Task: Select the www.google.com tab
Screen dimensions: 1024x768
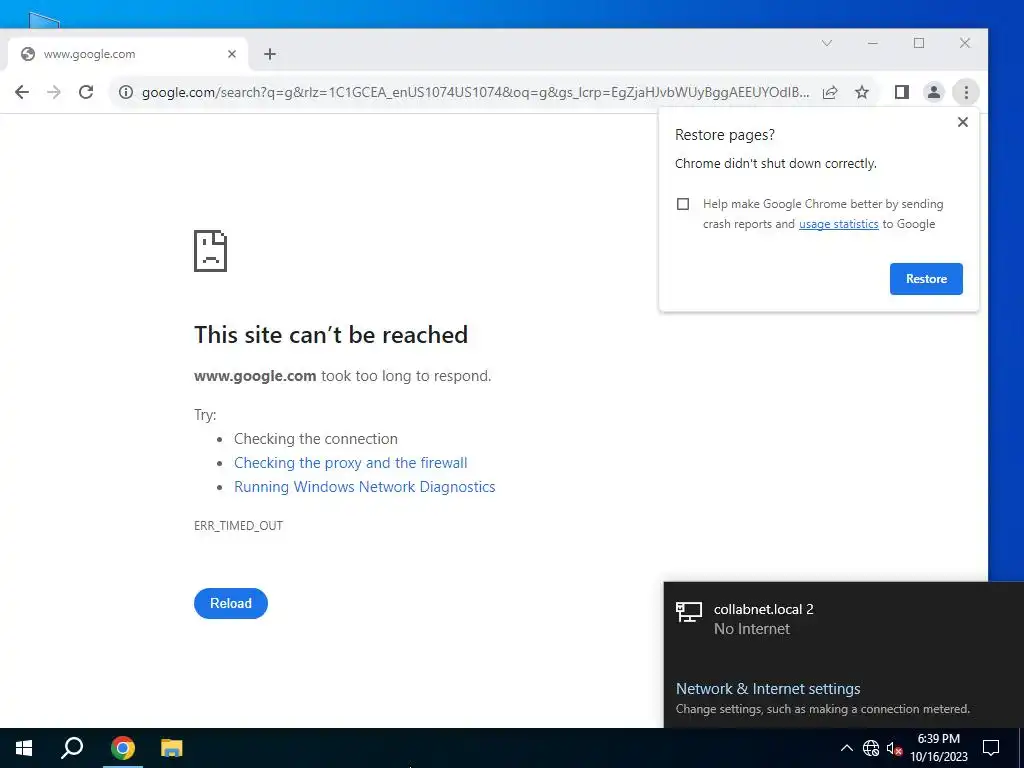Action: (x=127, y=54)
